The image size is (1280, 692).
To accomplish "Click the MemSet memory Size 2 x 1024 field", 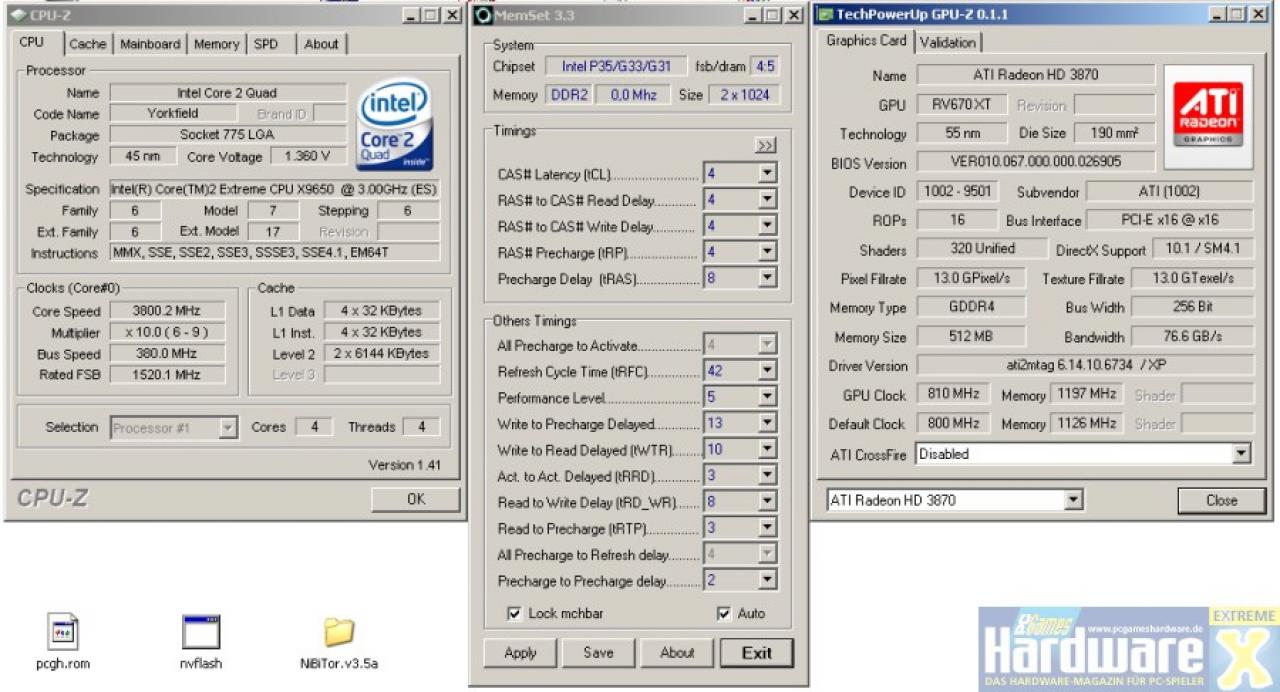I will pos(745,95).
